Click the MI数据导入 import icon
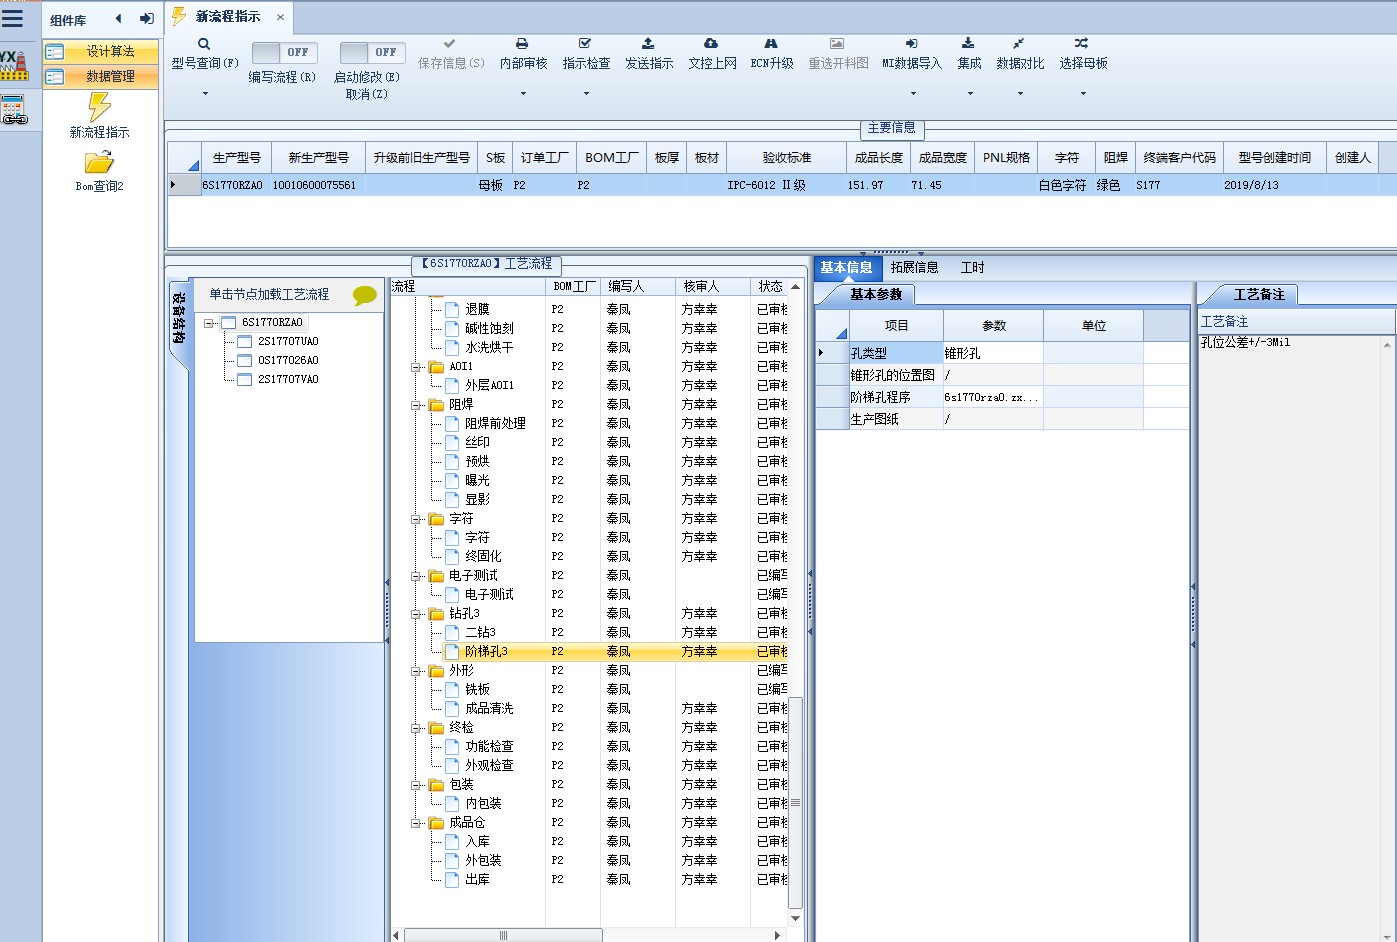 (x=911, y=44)
